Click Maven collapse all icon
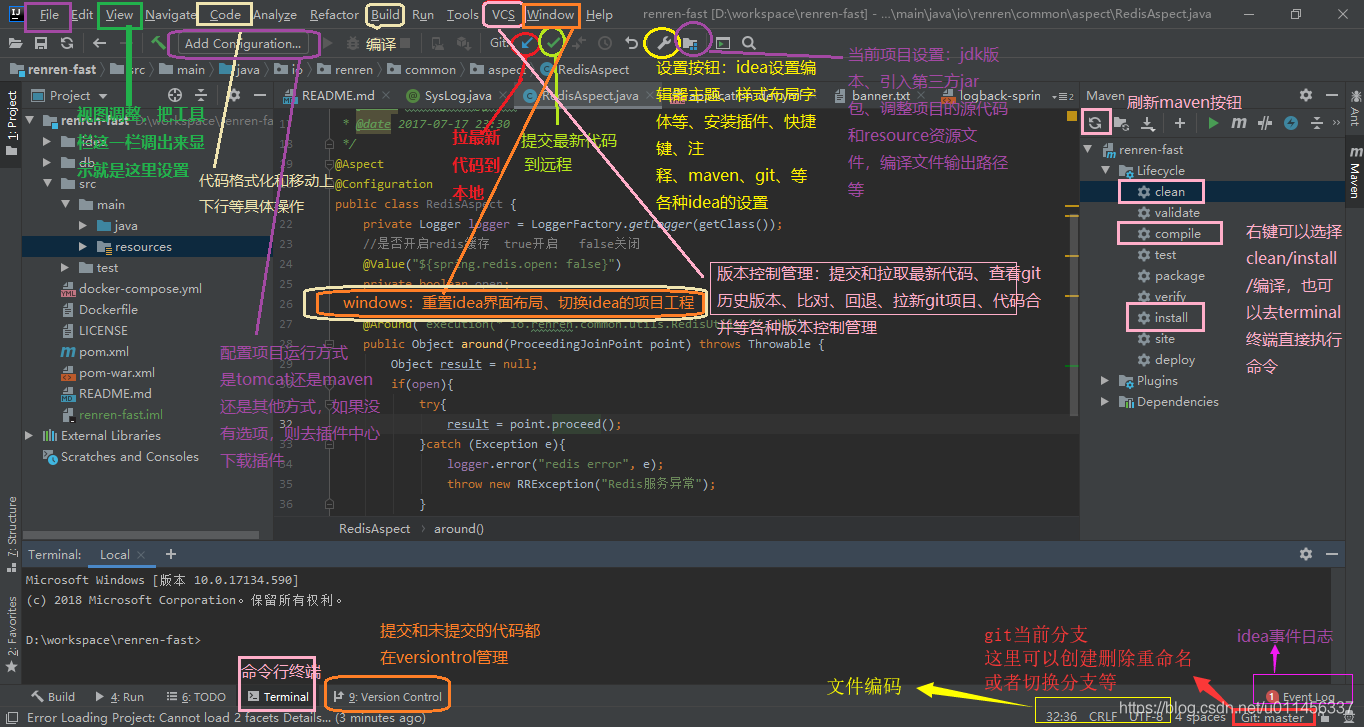The image size is (1364, 727). 1317,123
